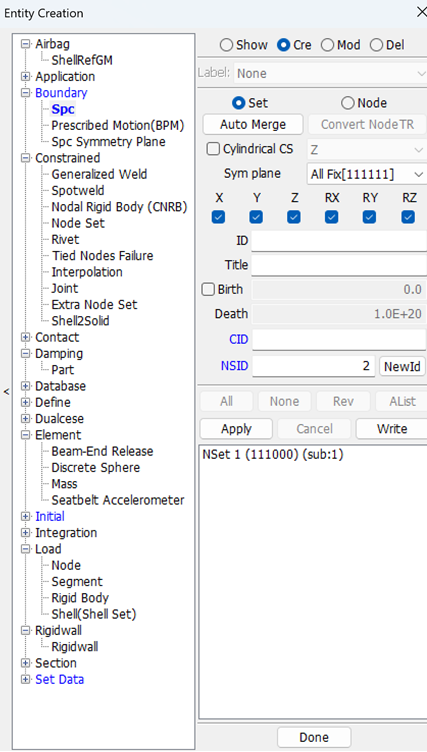Select Spotweld tree item
Image resolution: width=427 pixels, height=752 pixels.
point(78,191)
